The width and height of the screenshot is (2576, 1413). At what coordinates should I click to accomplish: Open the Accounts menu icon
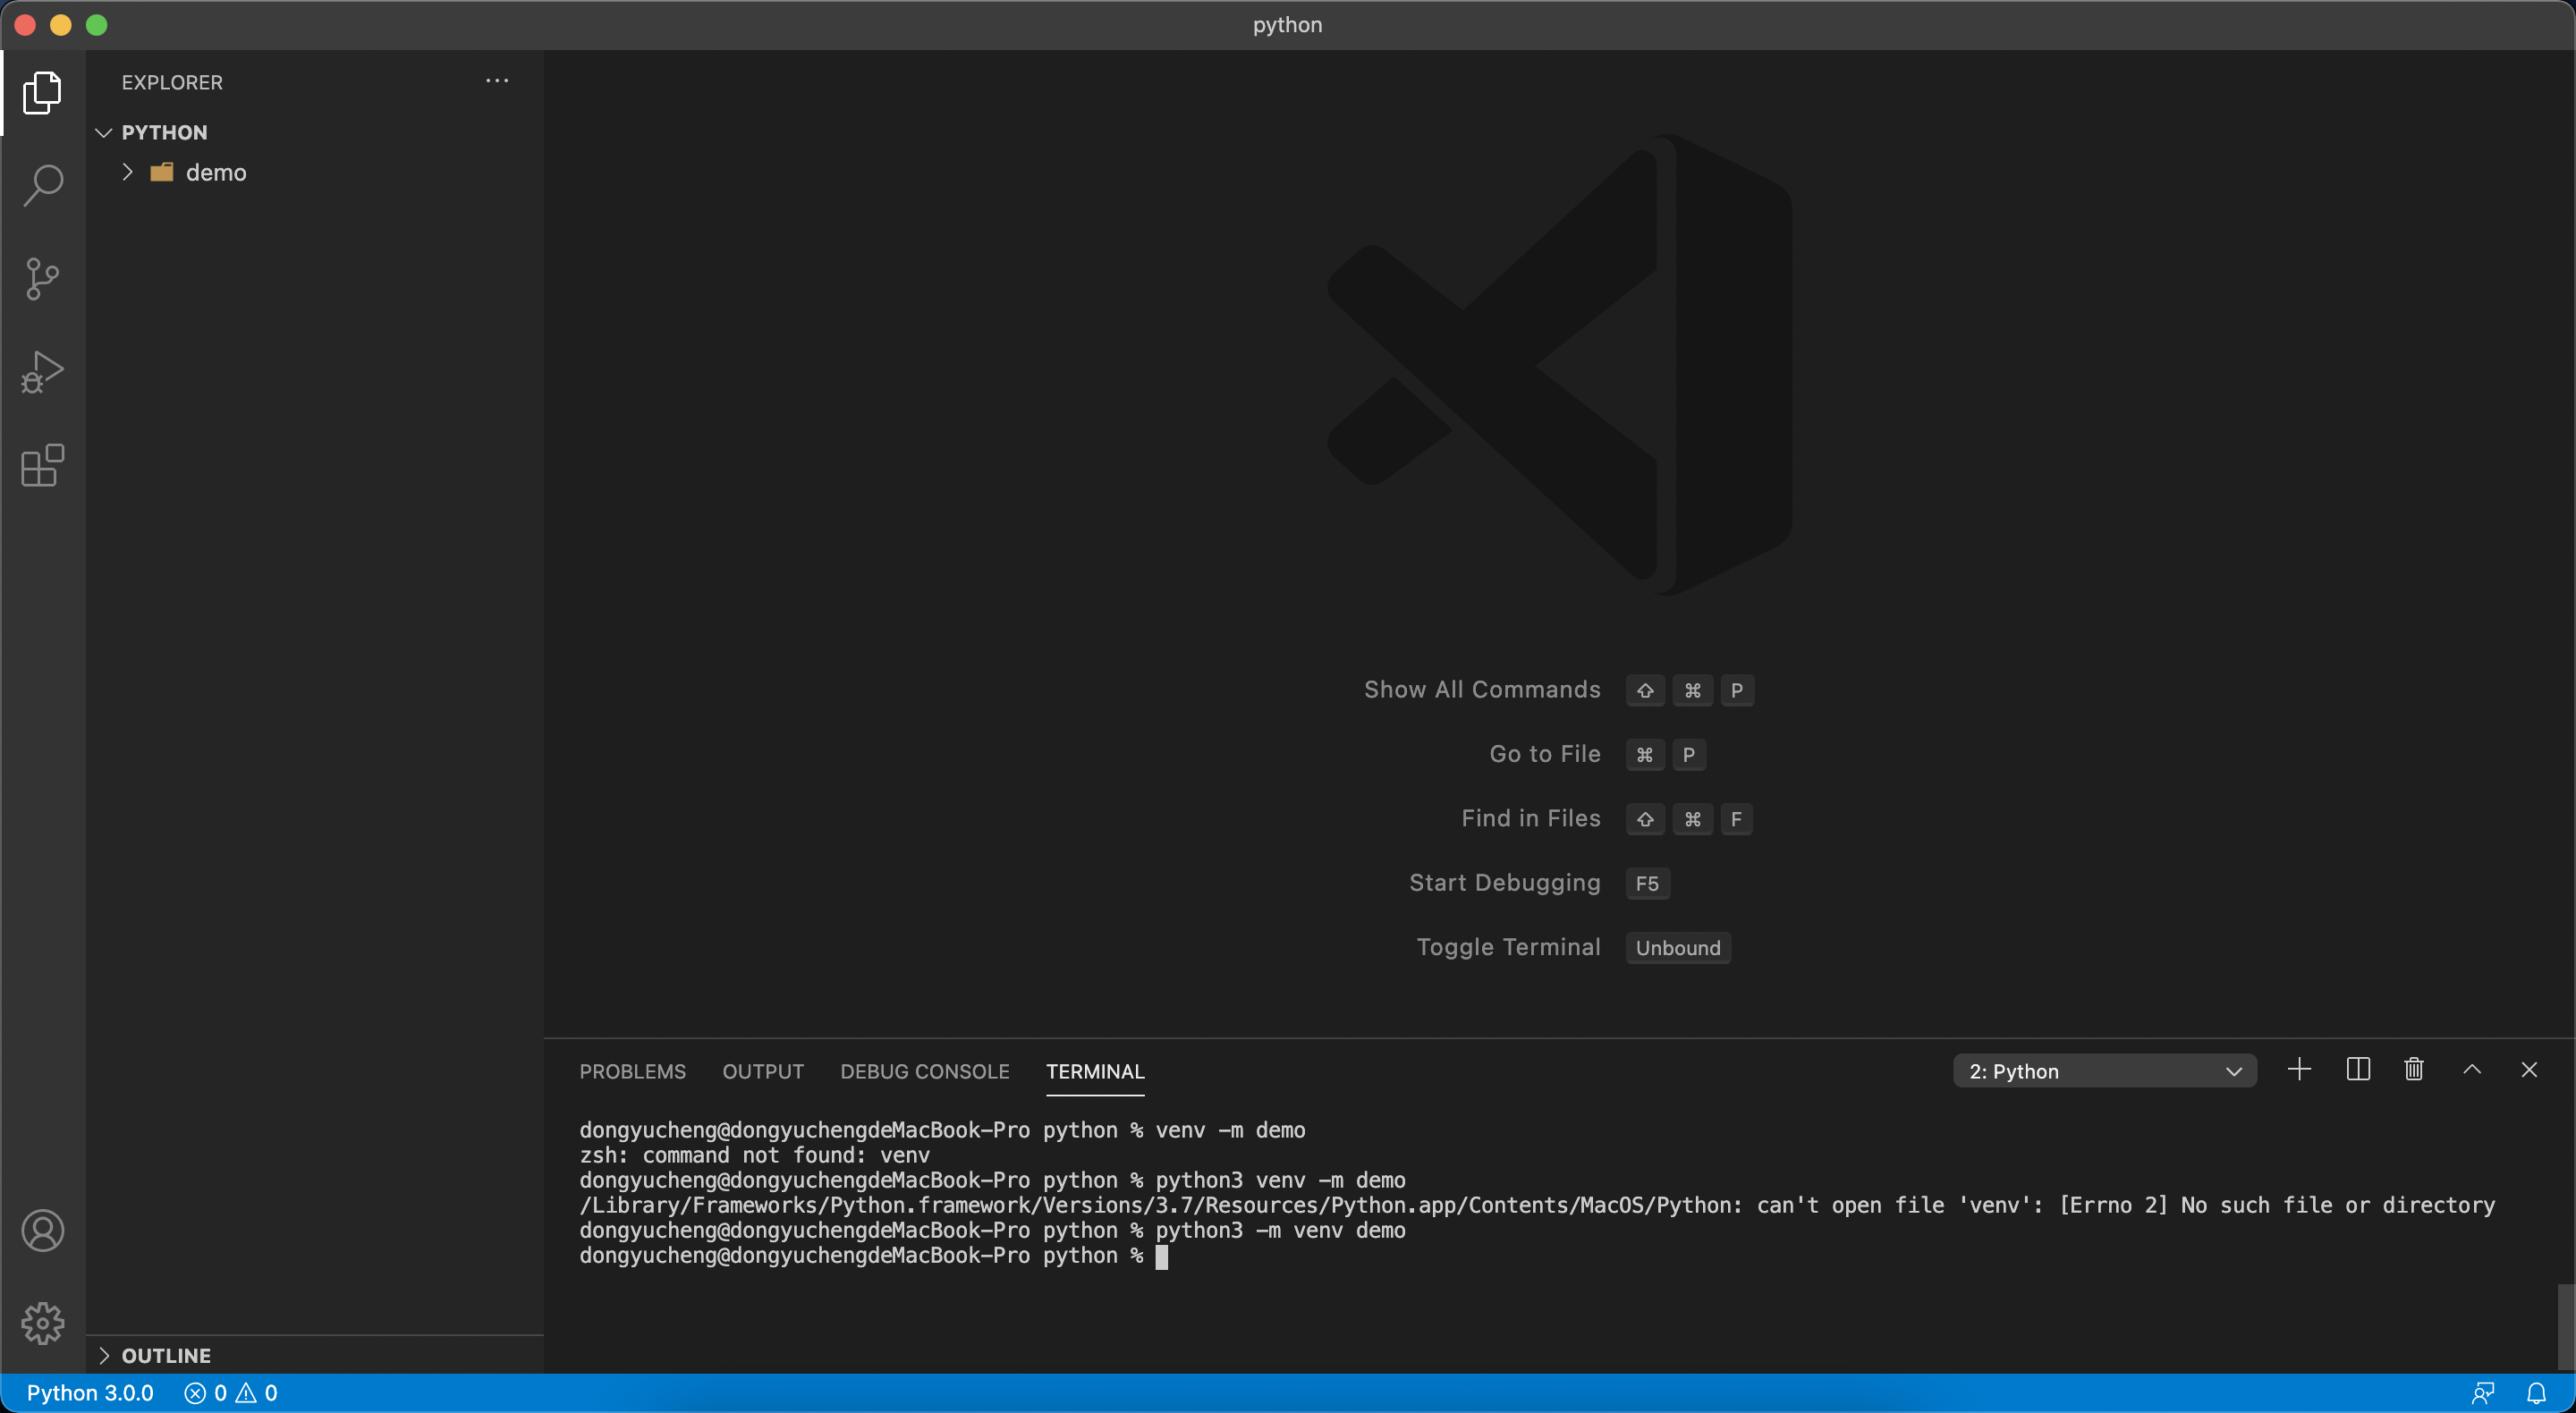tap(42, 1230)
